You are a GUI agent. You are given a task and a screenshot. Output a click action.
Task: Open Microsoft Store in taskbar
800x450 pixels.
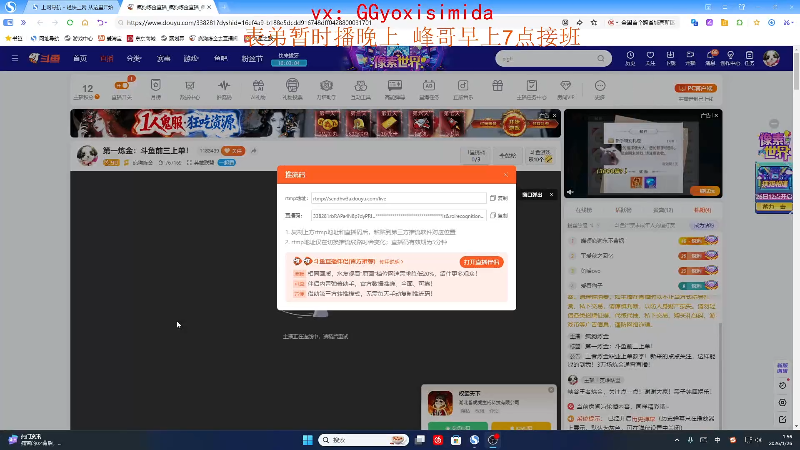point(456,440)
